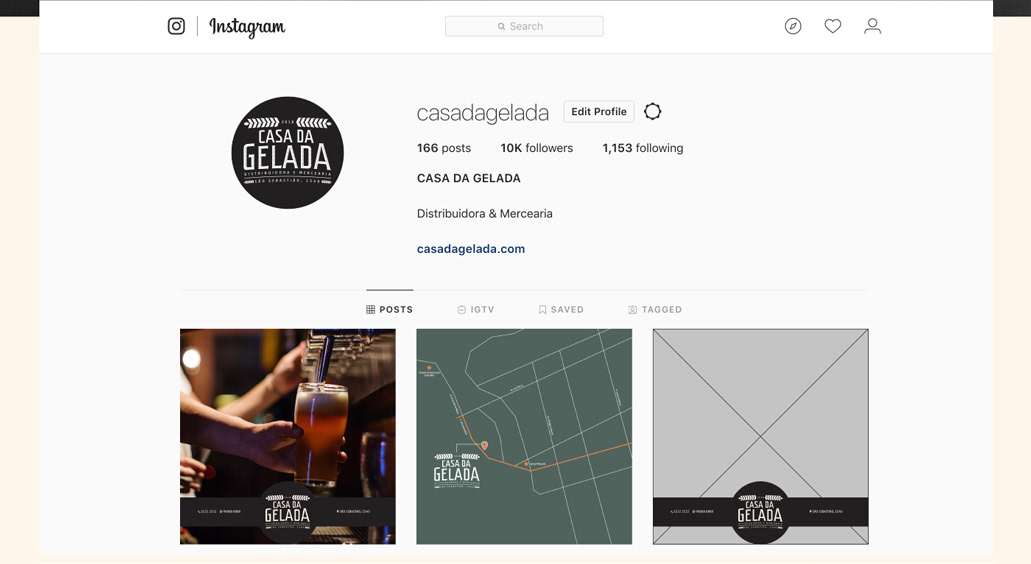View the 10K followers list
The width and height of the screenshot is (1031, 564).
(537, 149)
